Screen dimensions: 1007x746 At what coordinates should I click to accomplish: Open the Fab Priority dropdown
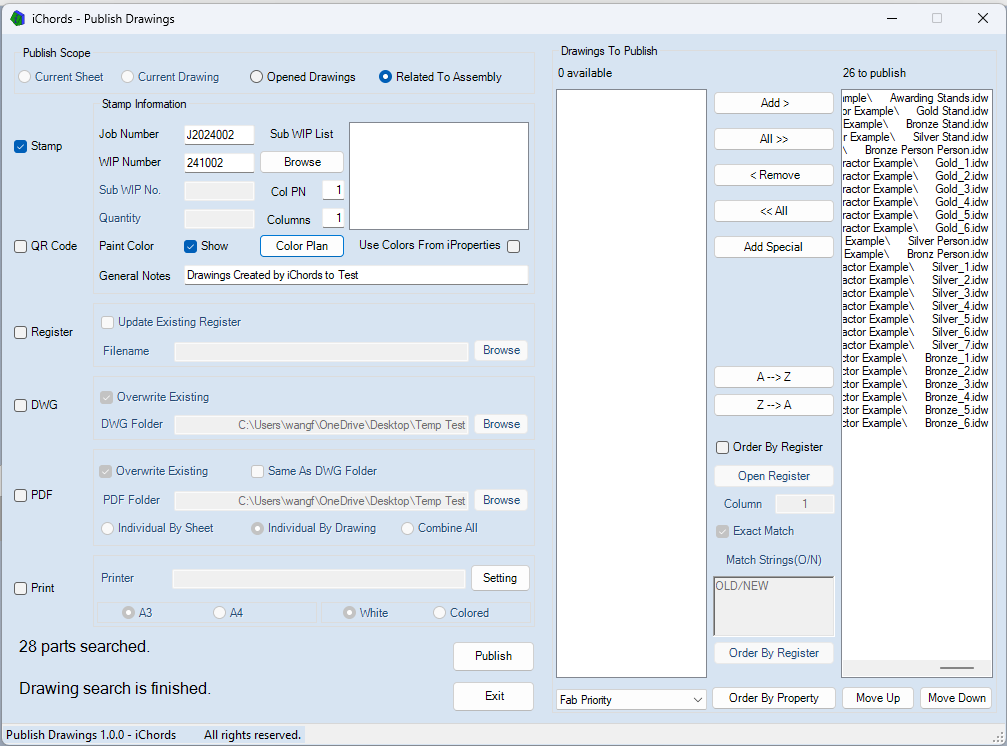click(631, 700)
